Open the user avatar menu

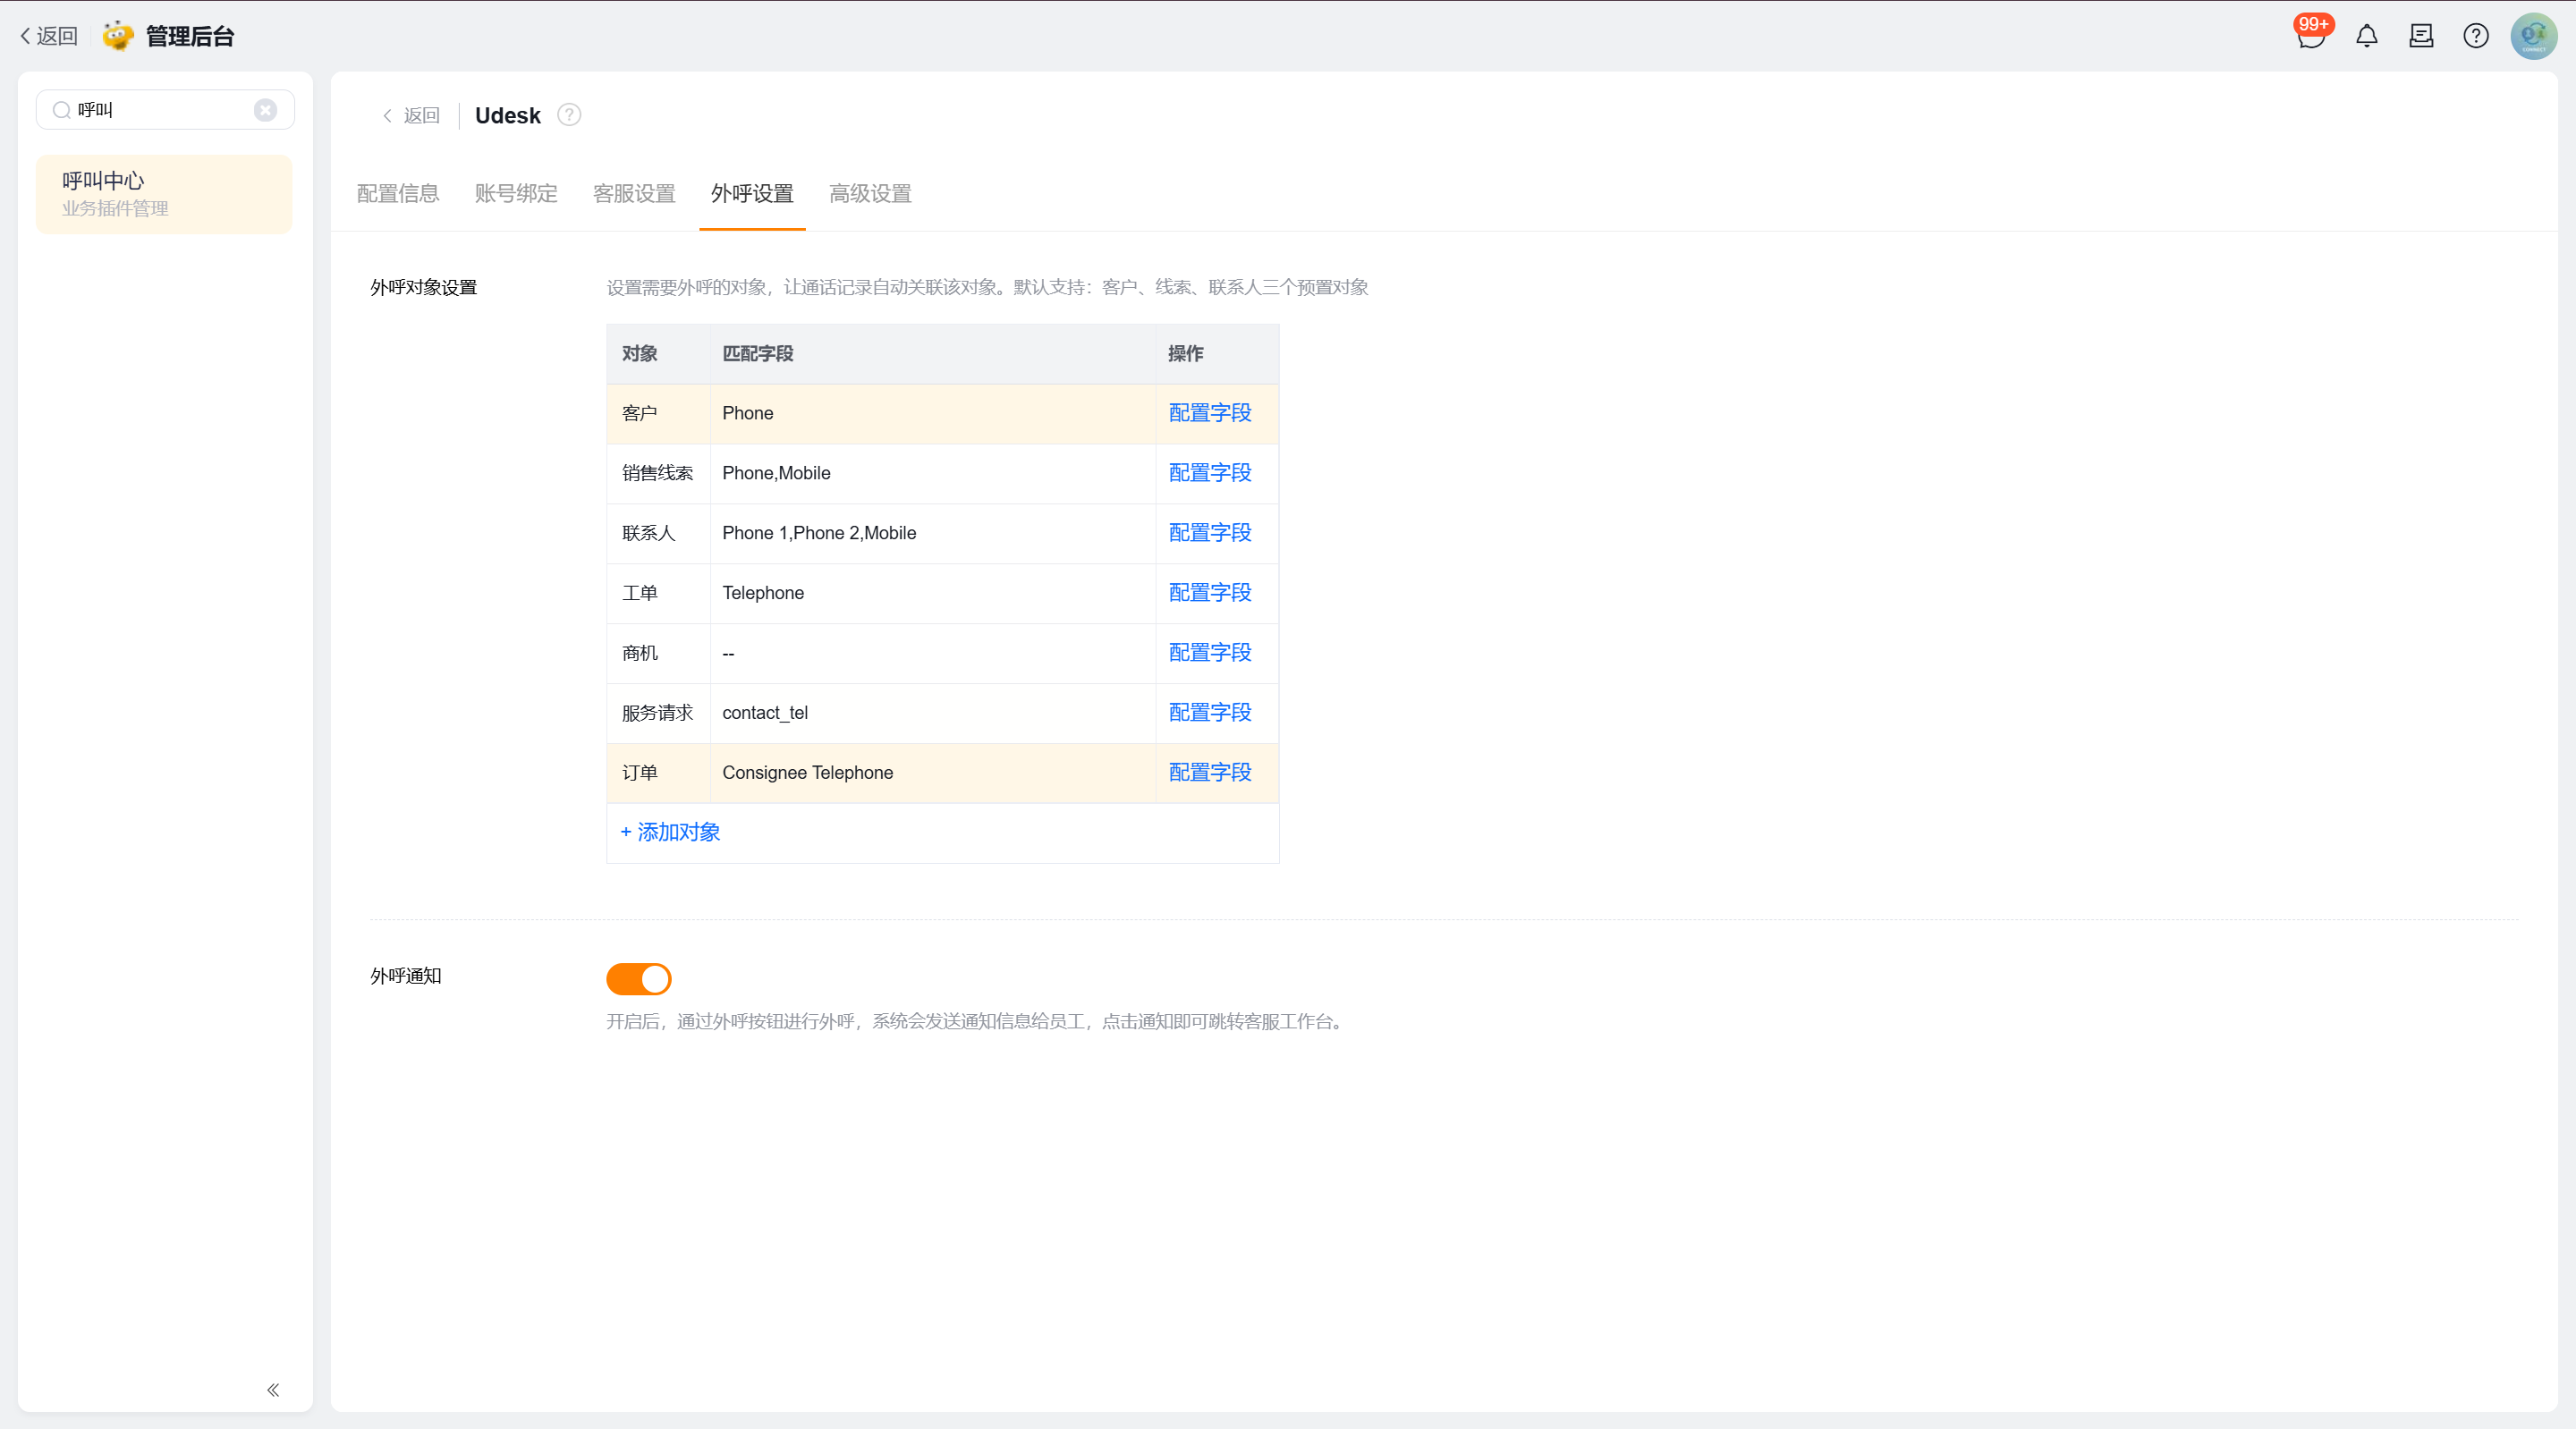(2533, 36)
